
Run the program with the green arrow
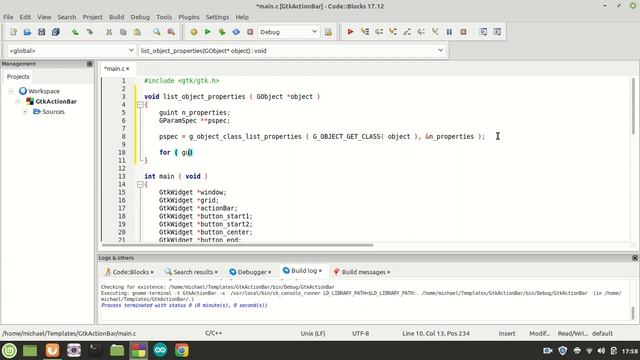point(207,32)
